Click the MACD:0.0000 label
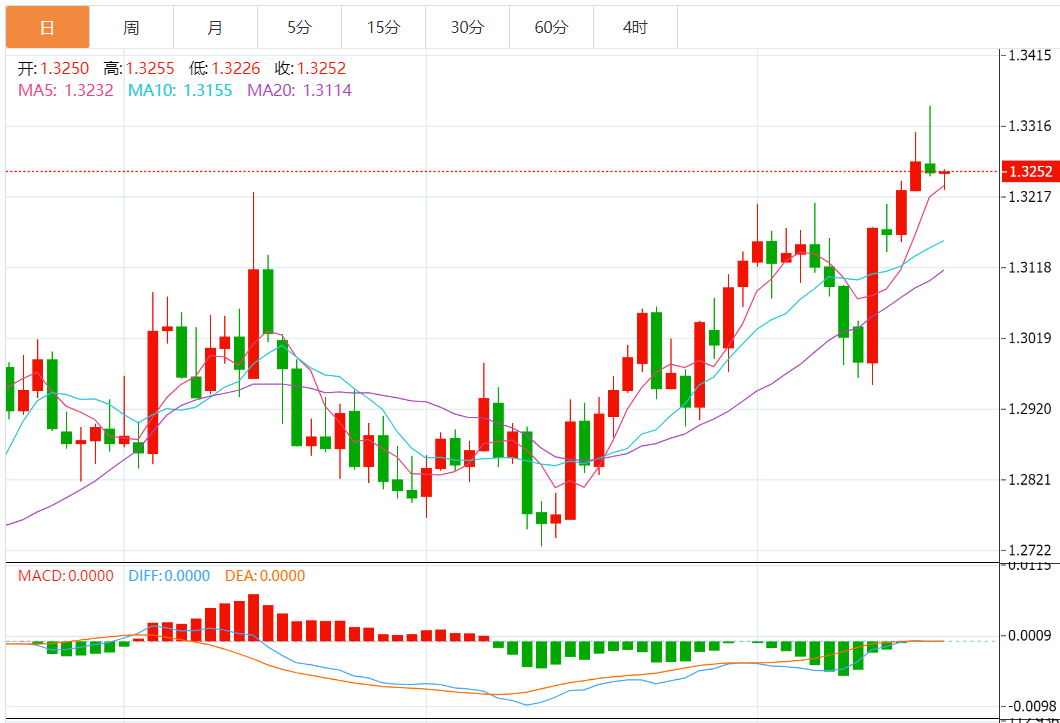1060x723 pixels. tap(66, 576)
